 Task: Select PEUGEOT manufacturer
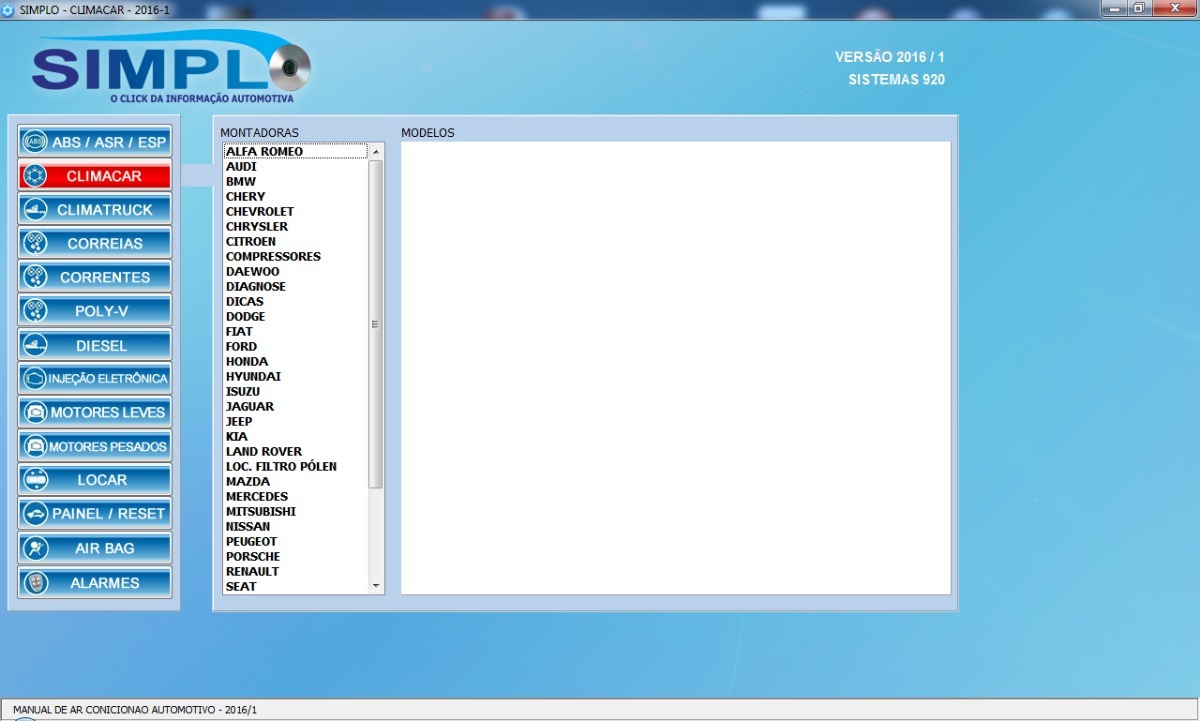(295, 541)
